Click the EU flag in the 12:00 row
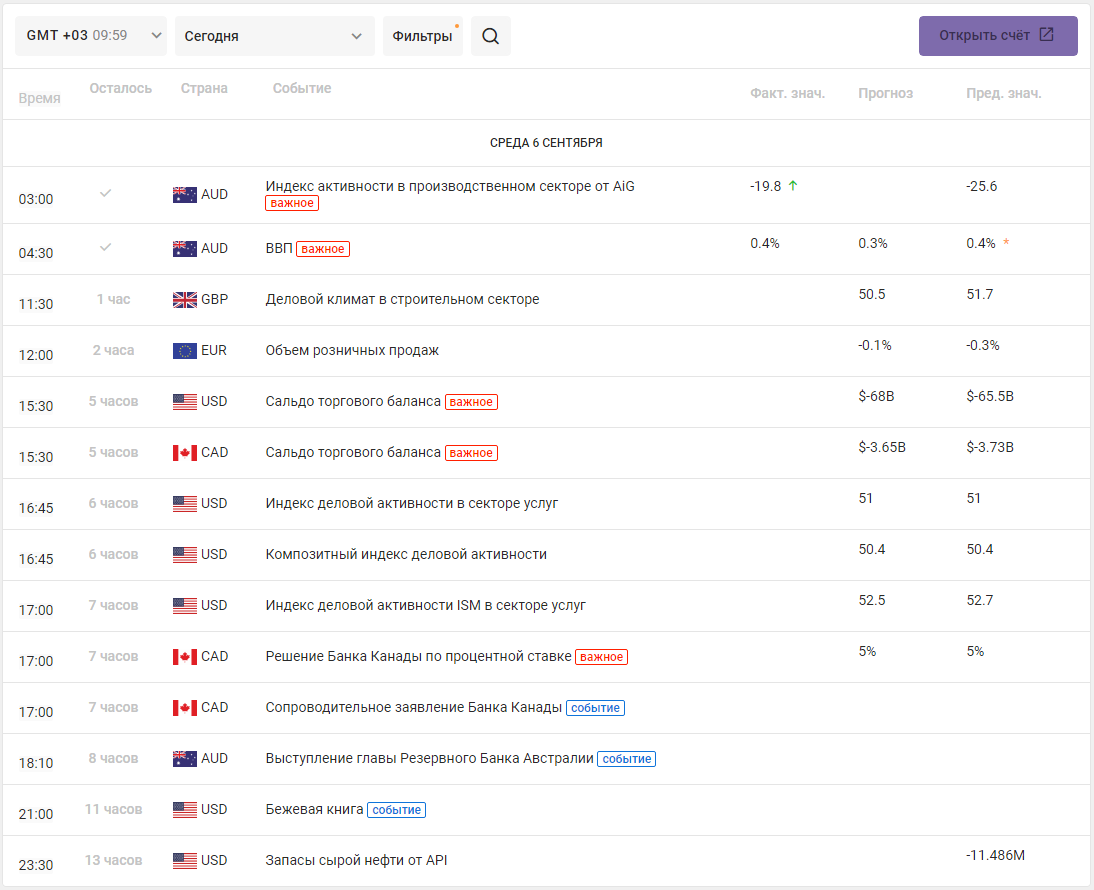The height and width of the screenshot is (890, 1094). tap(185, 350)
